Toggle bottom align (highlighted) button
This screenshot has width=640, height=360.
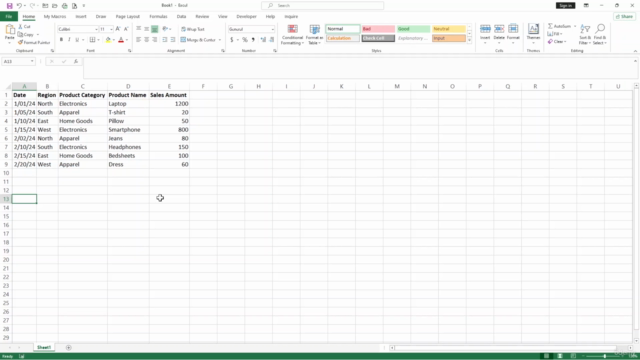click(155, 29)
